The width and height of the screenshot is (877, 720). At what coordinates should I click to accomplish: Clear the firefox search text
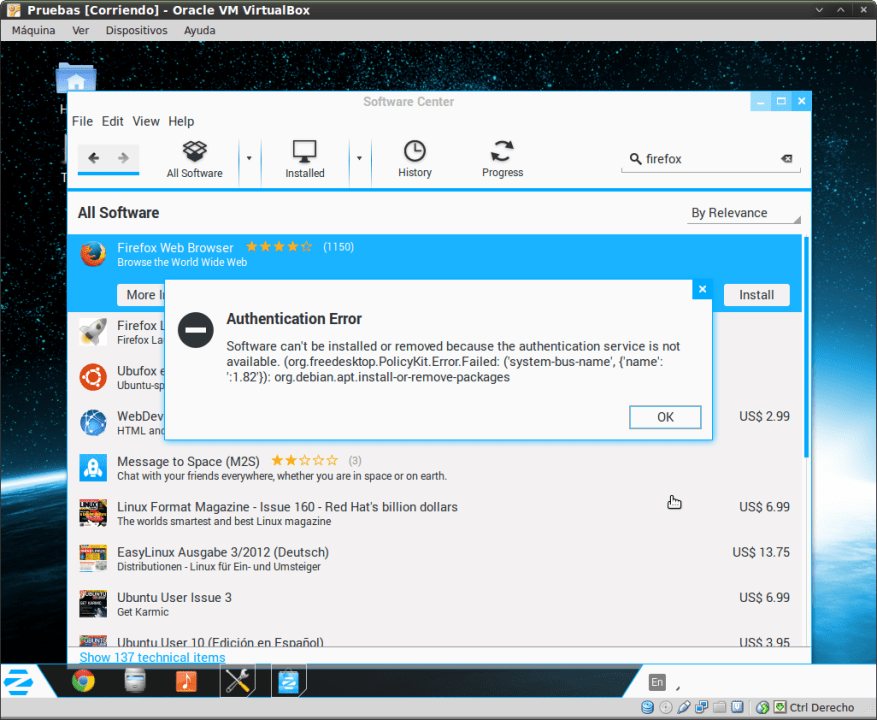pyautogui.click(x=786, y=159)
